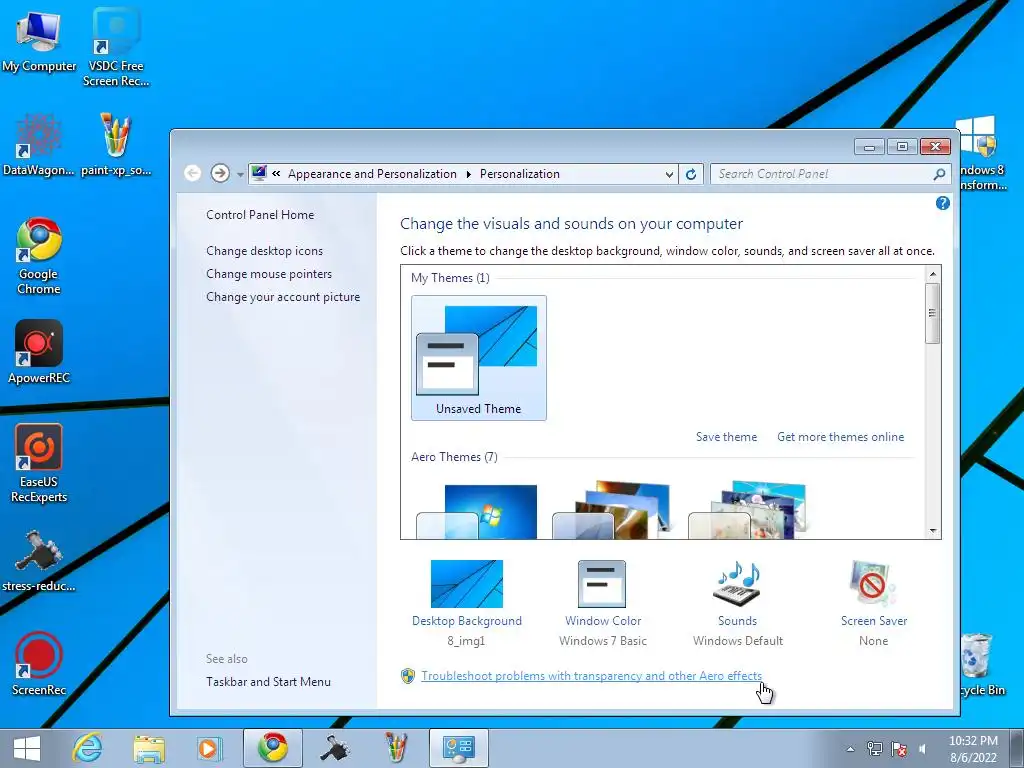Screen dimensions: 1024x768
Task: Click the help question mark icon
Action: pos(942,203)
